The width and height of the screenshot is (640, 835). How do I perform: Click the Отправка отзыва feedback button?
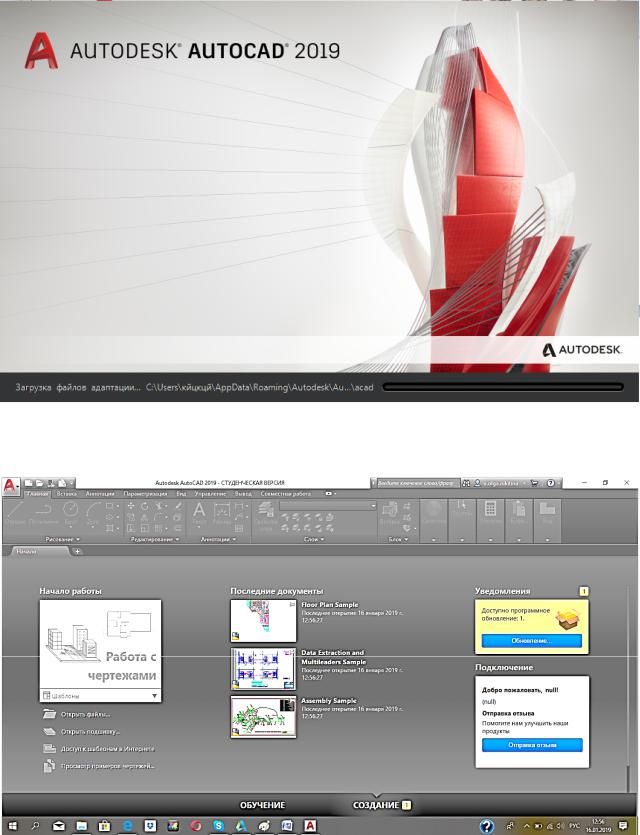532,745
